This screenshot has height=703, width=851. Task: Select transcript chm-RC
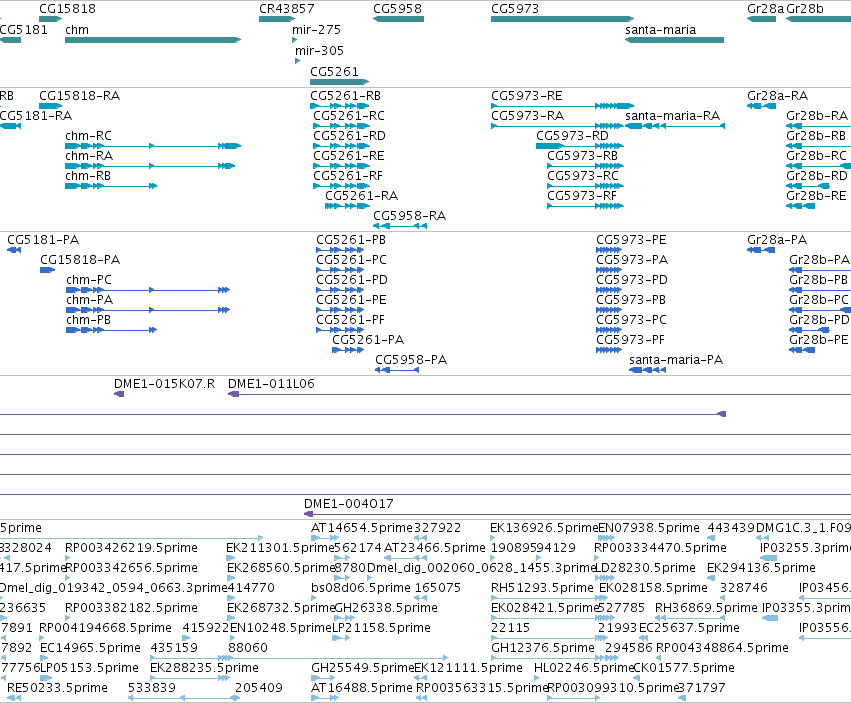pos(153,145)
